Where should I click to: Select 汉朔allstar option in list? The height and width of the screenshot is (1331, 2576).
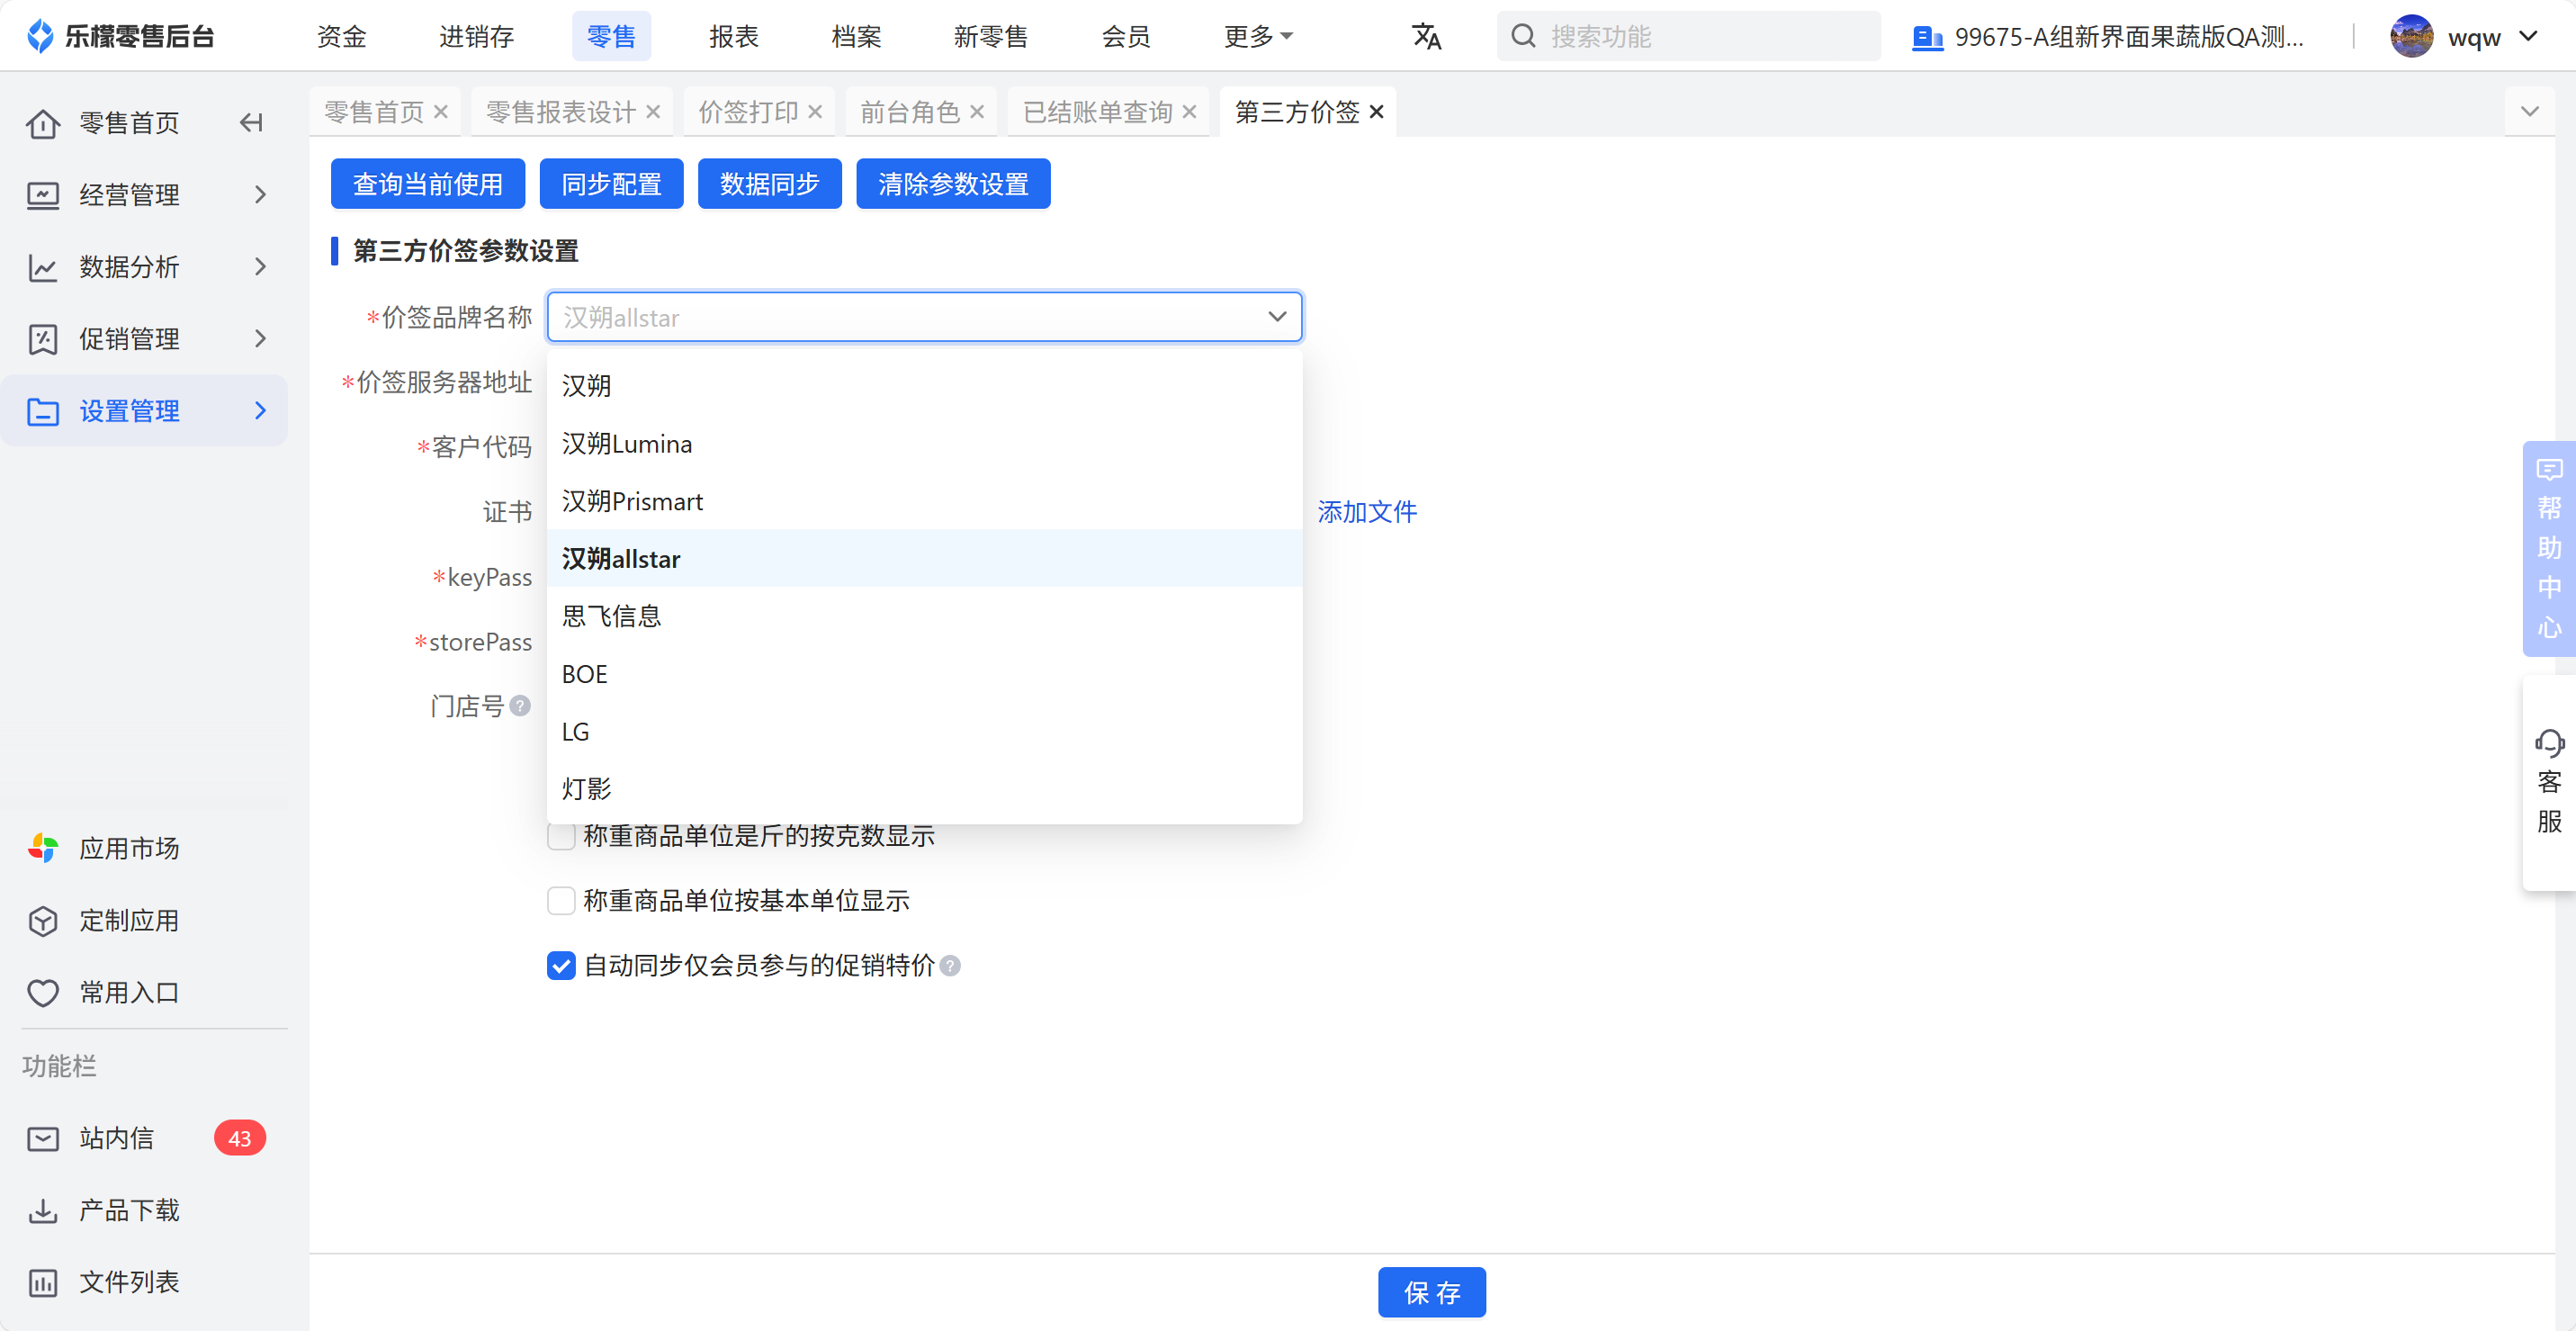coord(924,559)
